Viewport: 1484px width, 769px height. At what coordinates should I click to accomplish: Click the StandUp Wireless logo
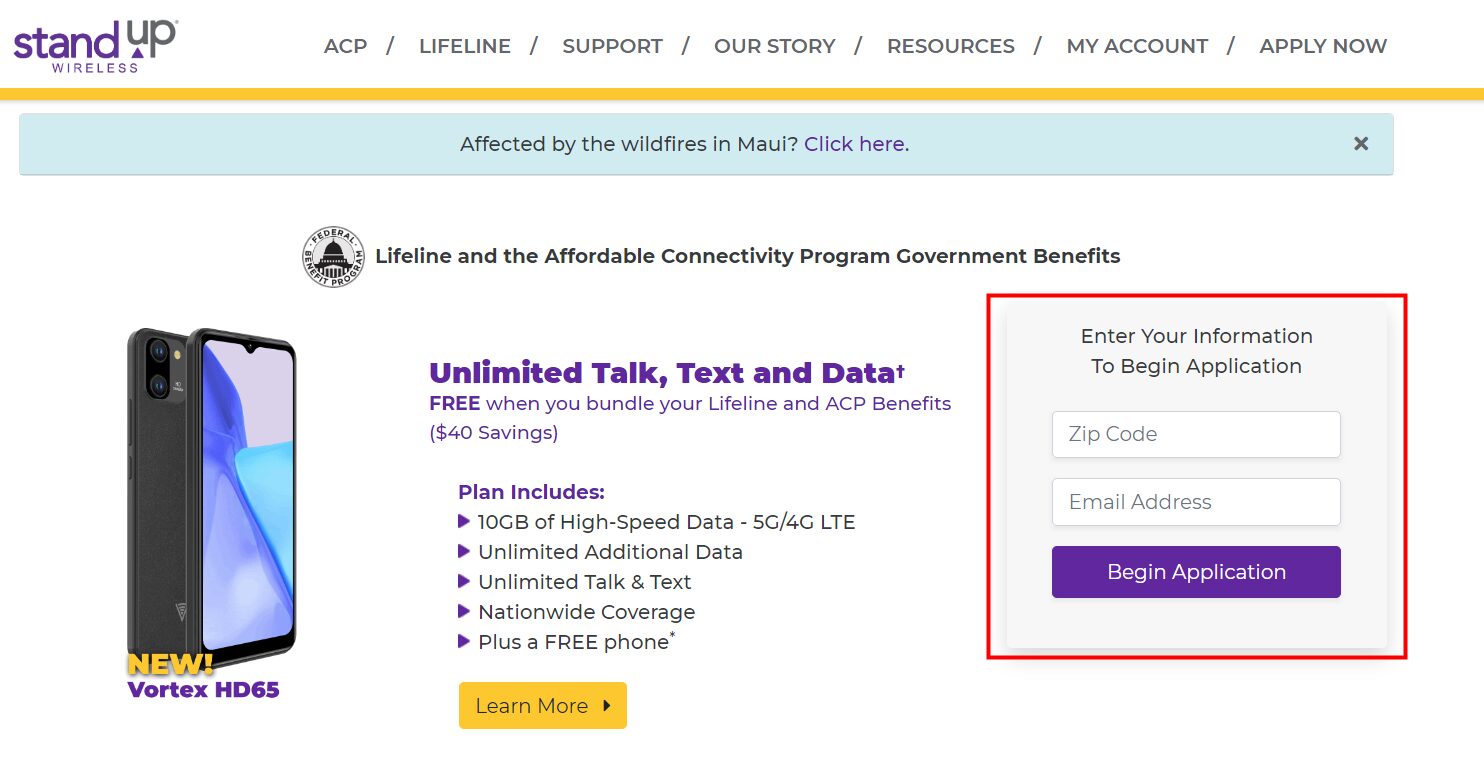[95, 43]
